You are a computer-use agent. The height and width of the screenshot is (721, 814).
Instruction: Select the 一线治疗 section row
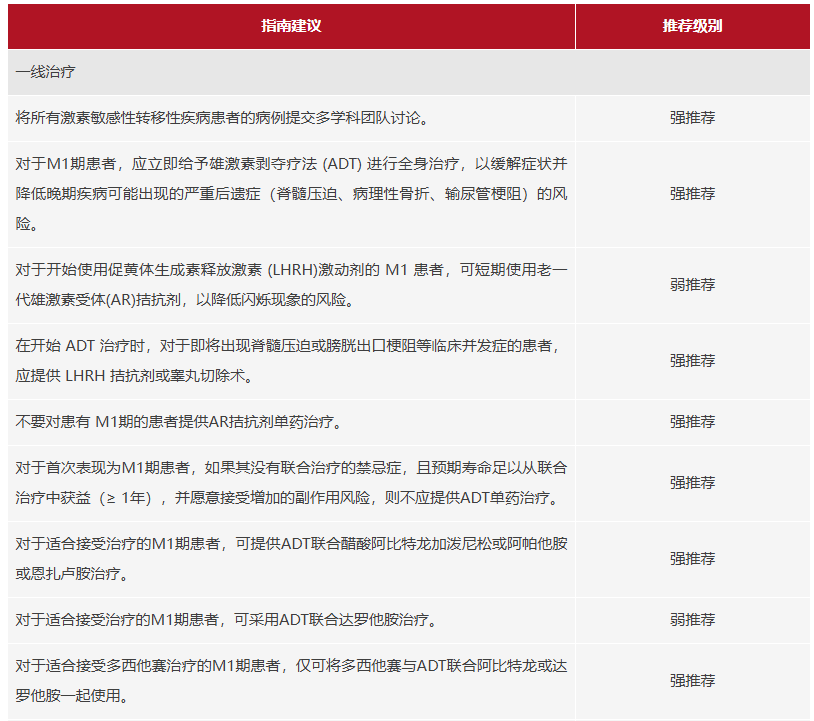(46, 72)
